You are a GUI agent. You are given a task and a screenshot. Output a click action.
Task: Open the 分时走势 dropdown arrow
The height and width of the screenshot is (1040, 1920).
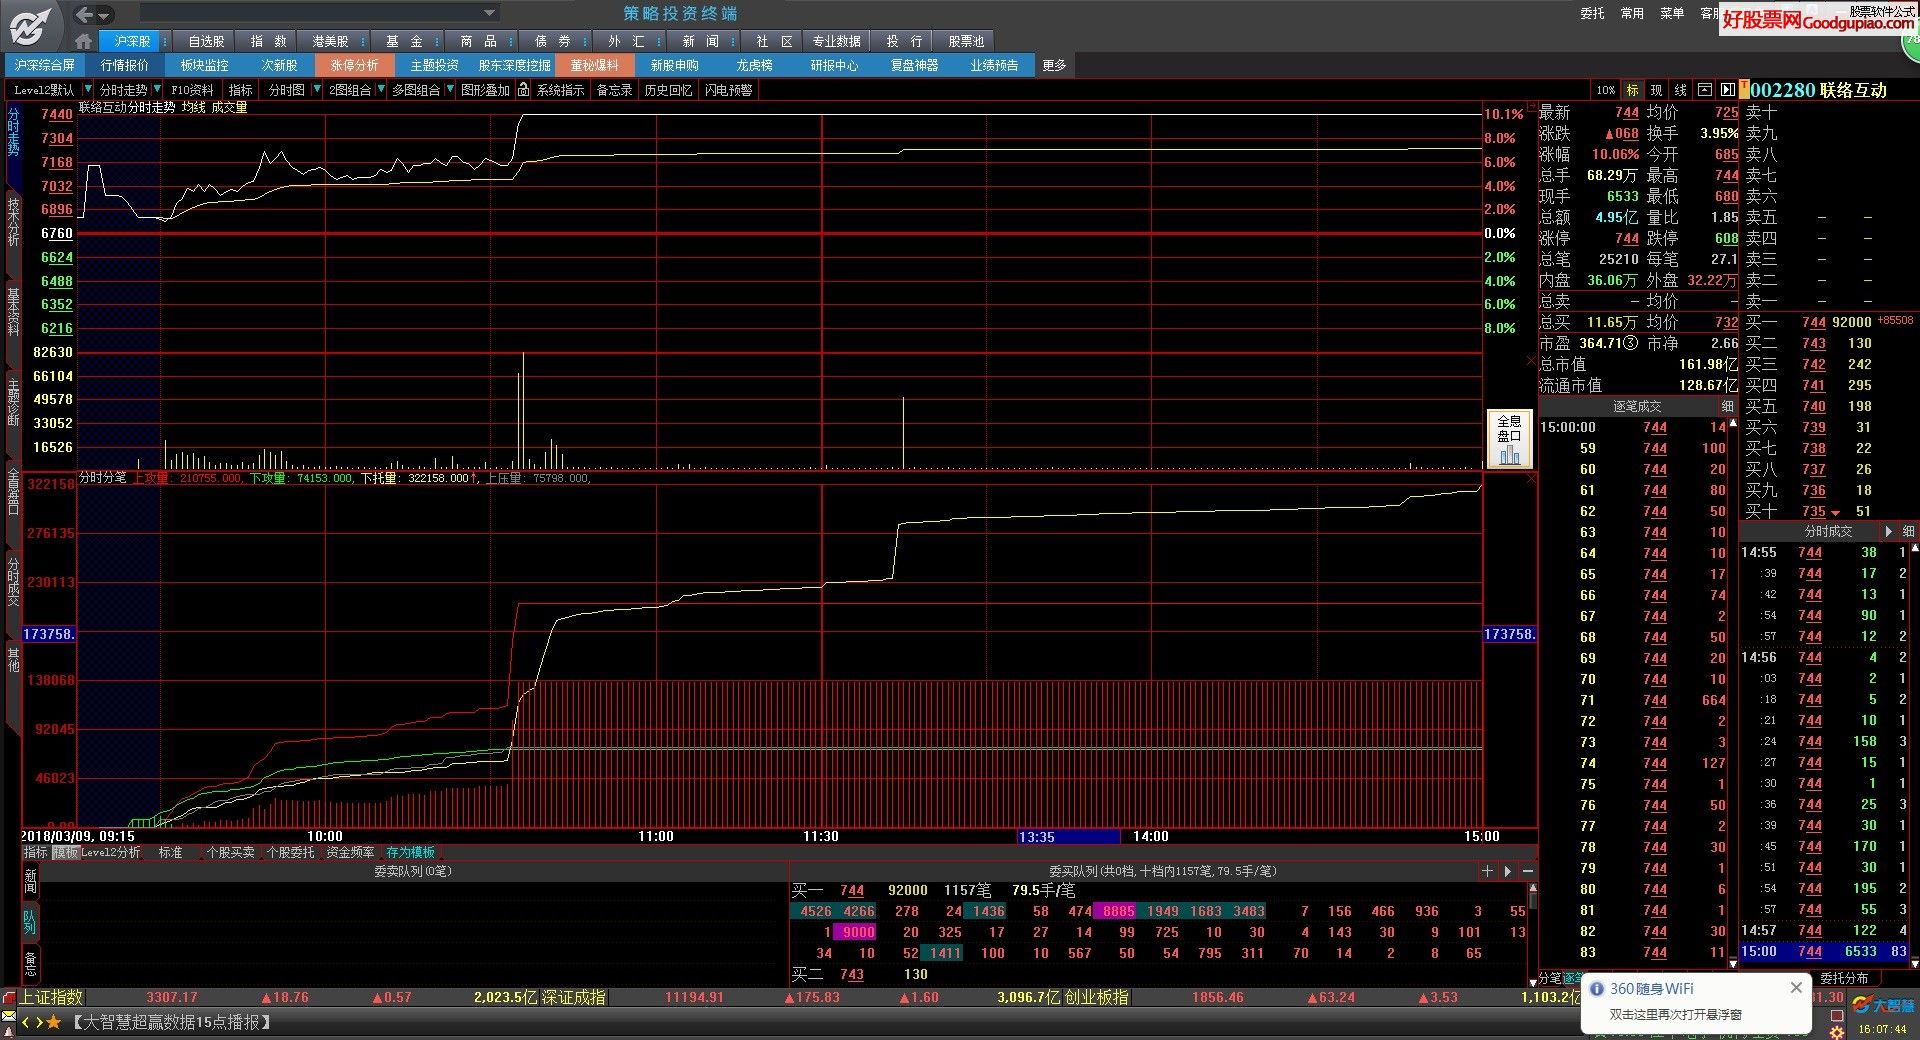click(x=157, y=90)
